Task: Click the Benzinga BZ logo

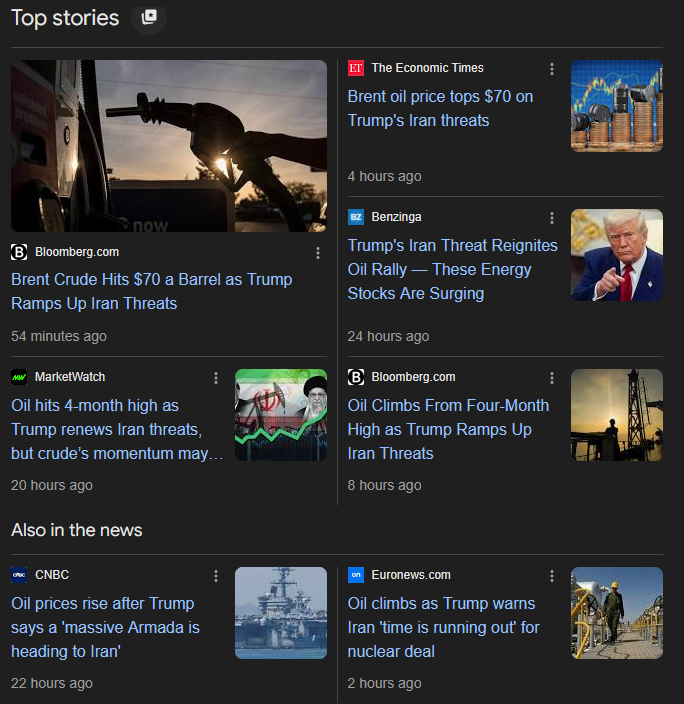Action: point(356,217)
